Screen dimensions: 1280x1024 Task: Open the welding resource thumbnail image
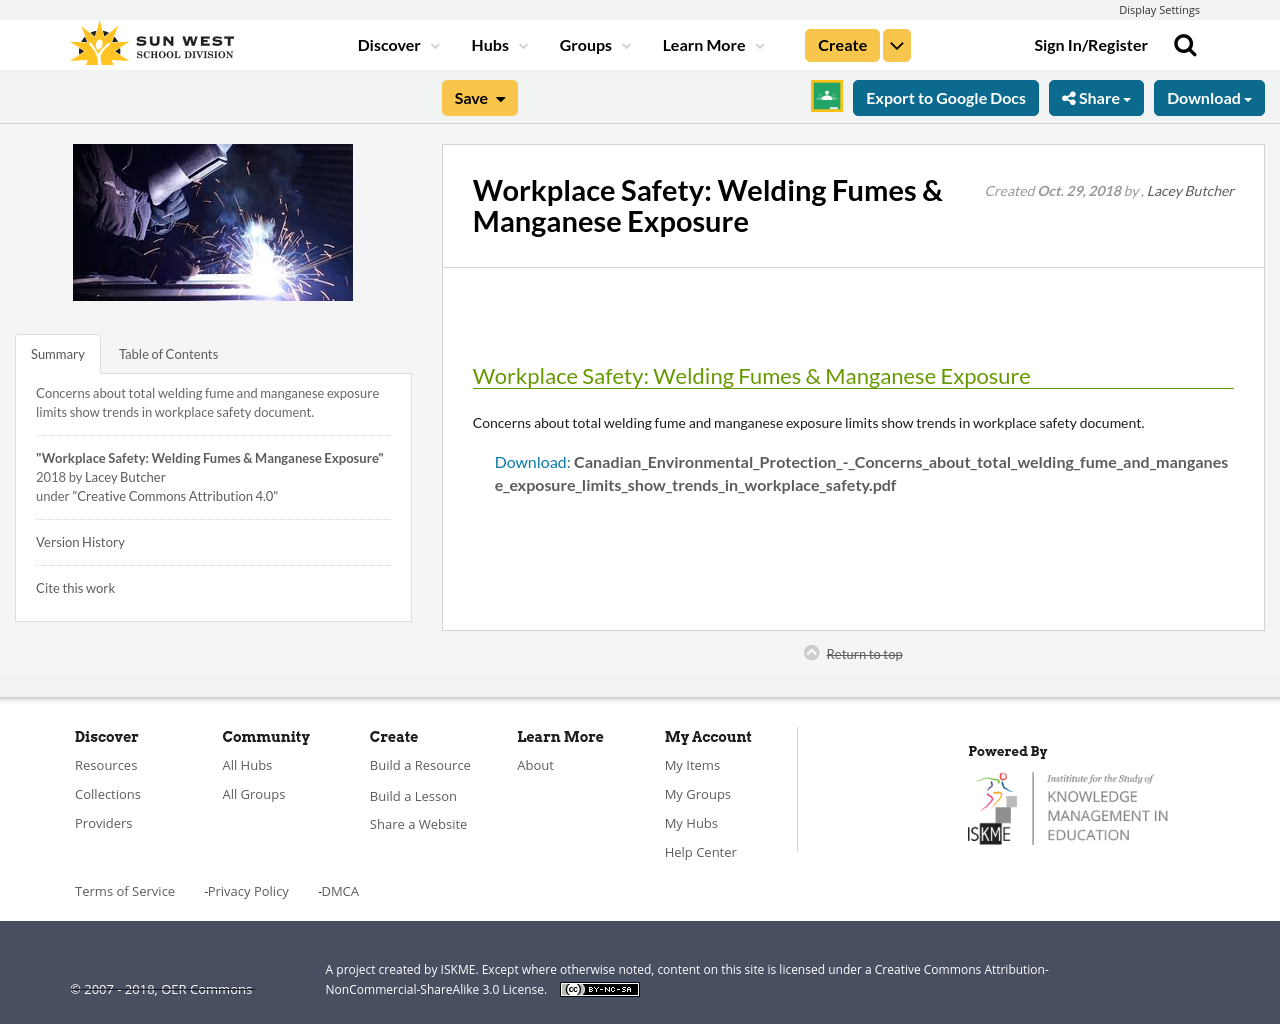(212, 221)
